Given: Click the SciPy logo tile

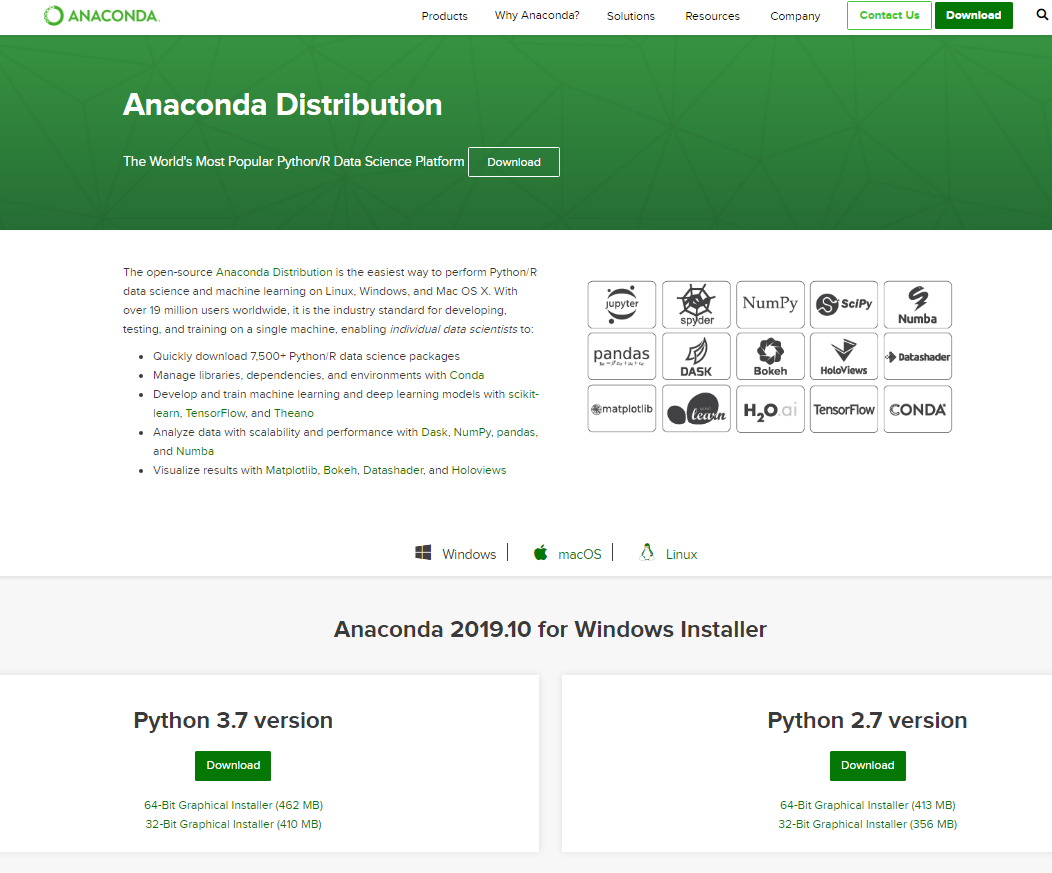Looking at the screenshot, I should [x=844, y=305].
